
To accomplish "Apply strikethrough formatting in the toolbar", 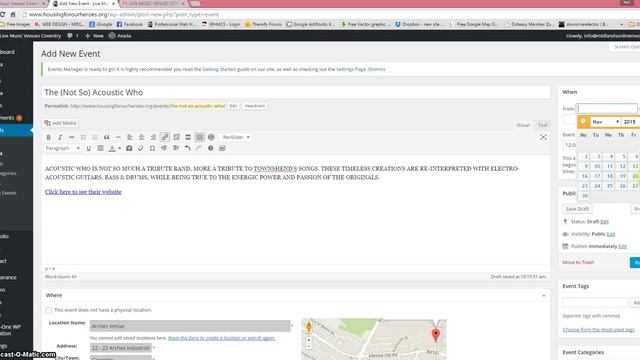I will [x=71, y=137].
